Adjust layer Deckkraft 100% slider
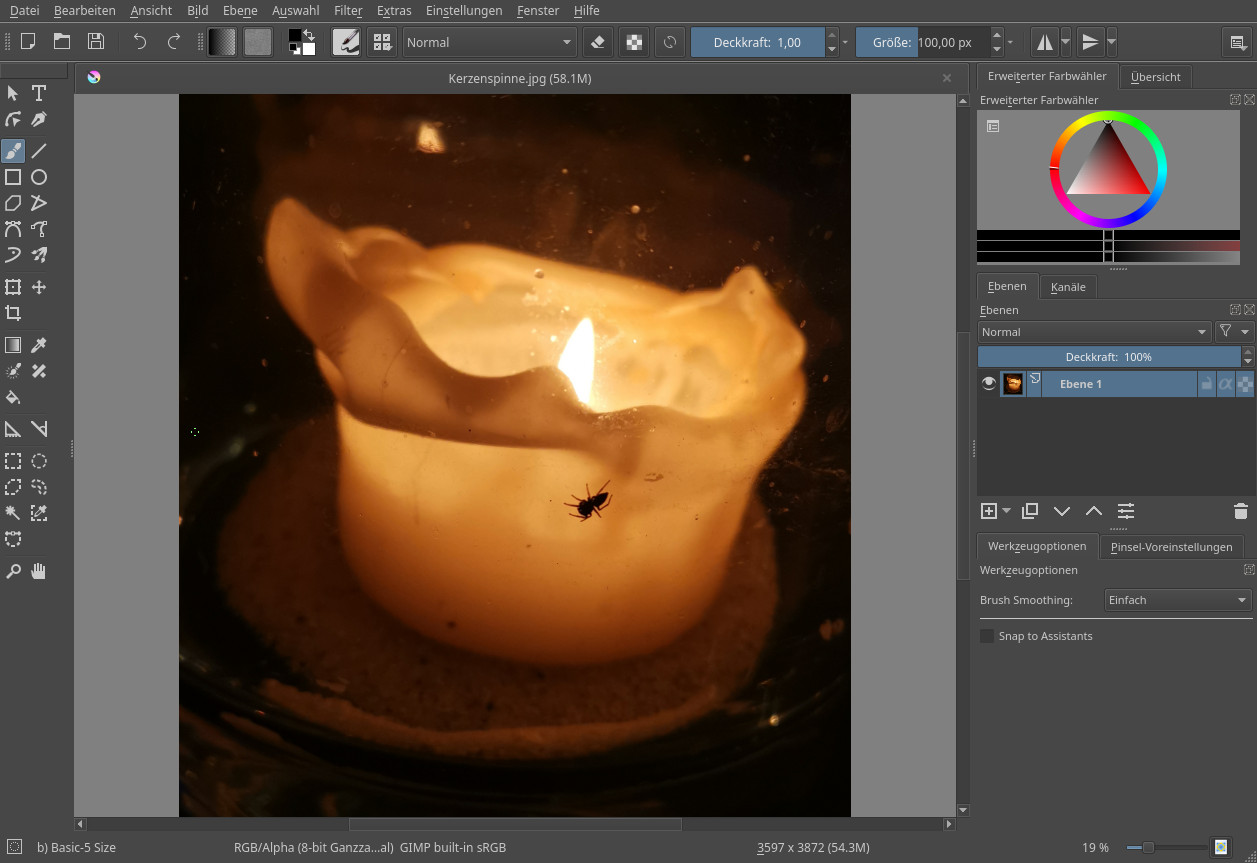The image size is (1257, 863). pyautogui.click(x=1109, y=357)
